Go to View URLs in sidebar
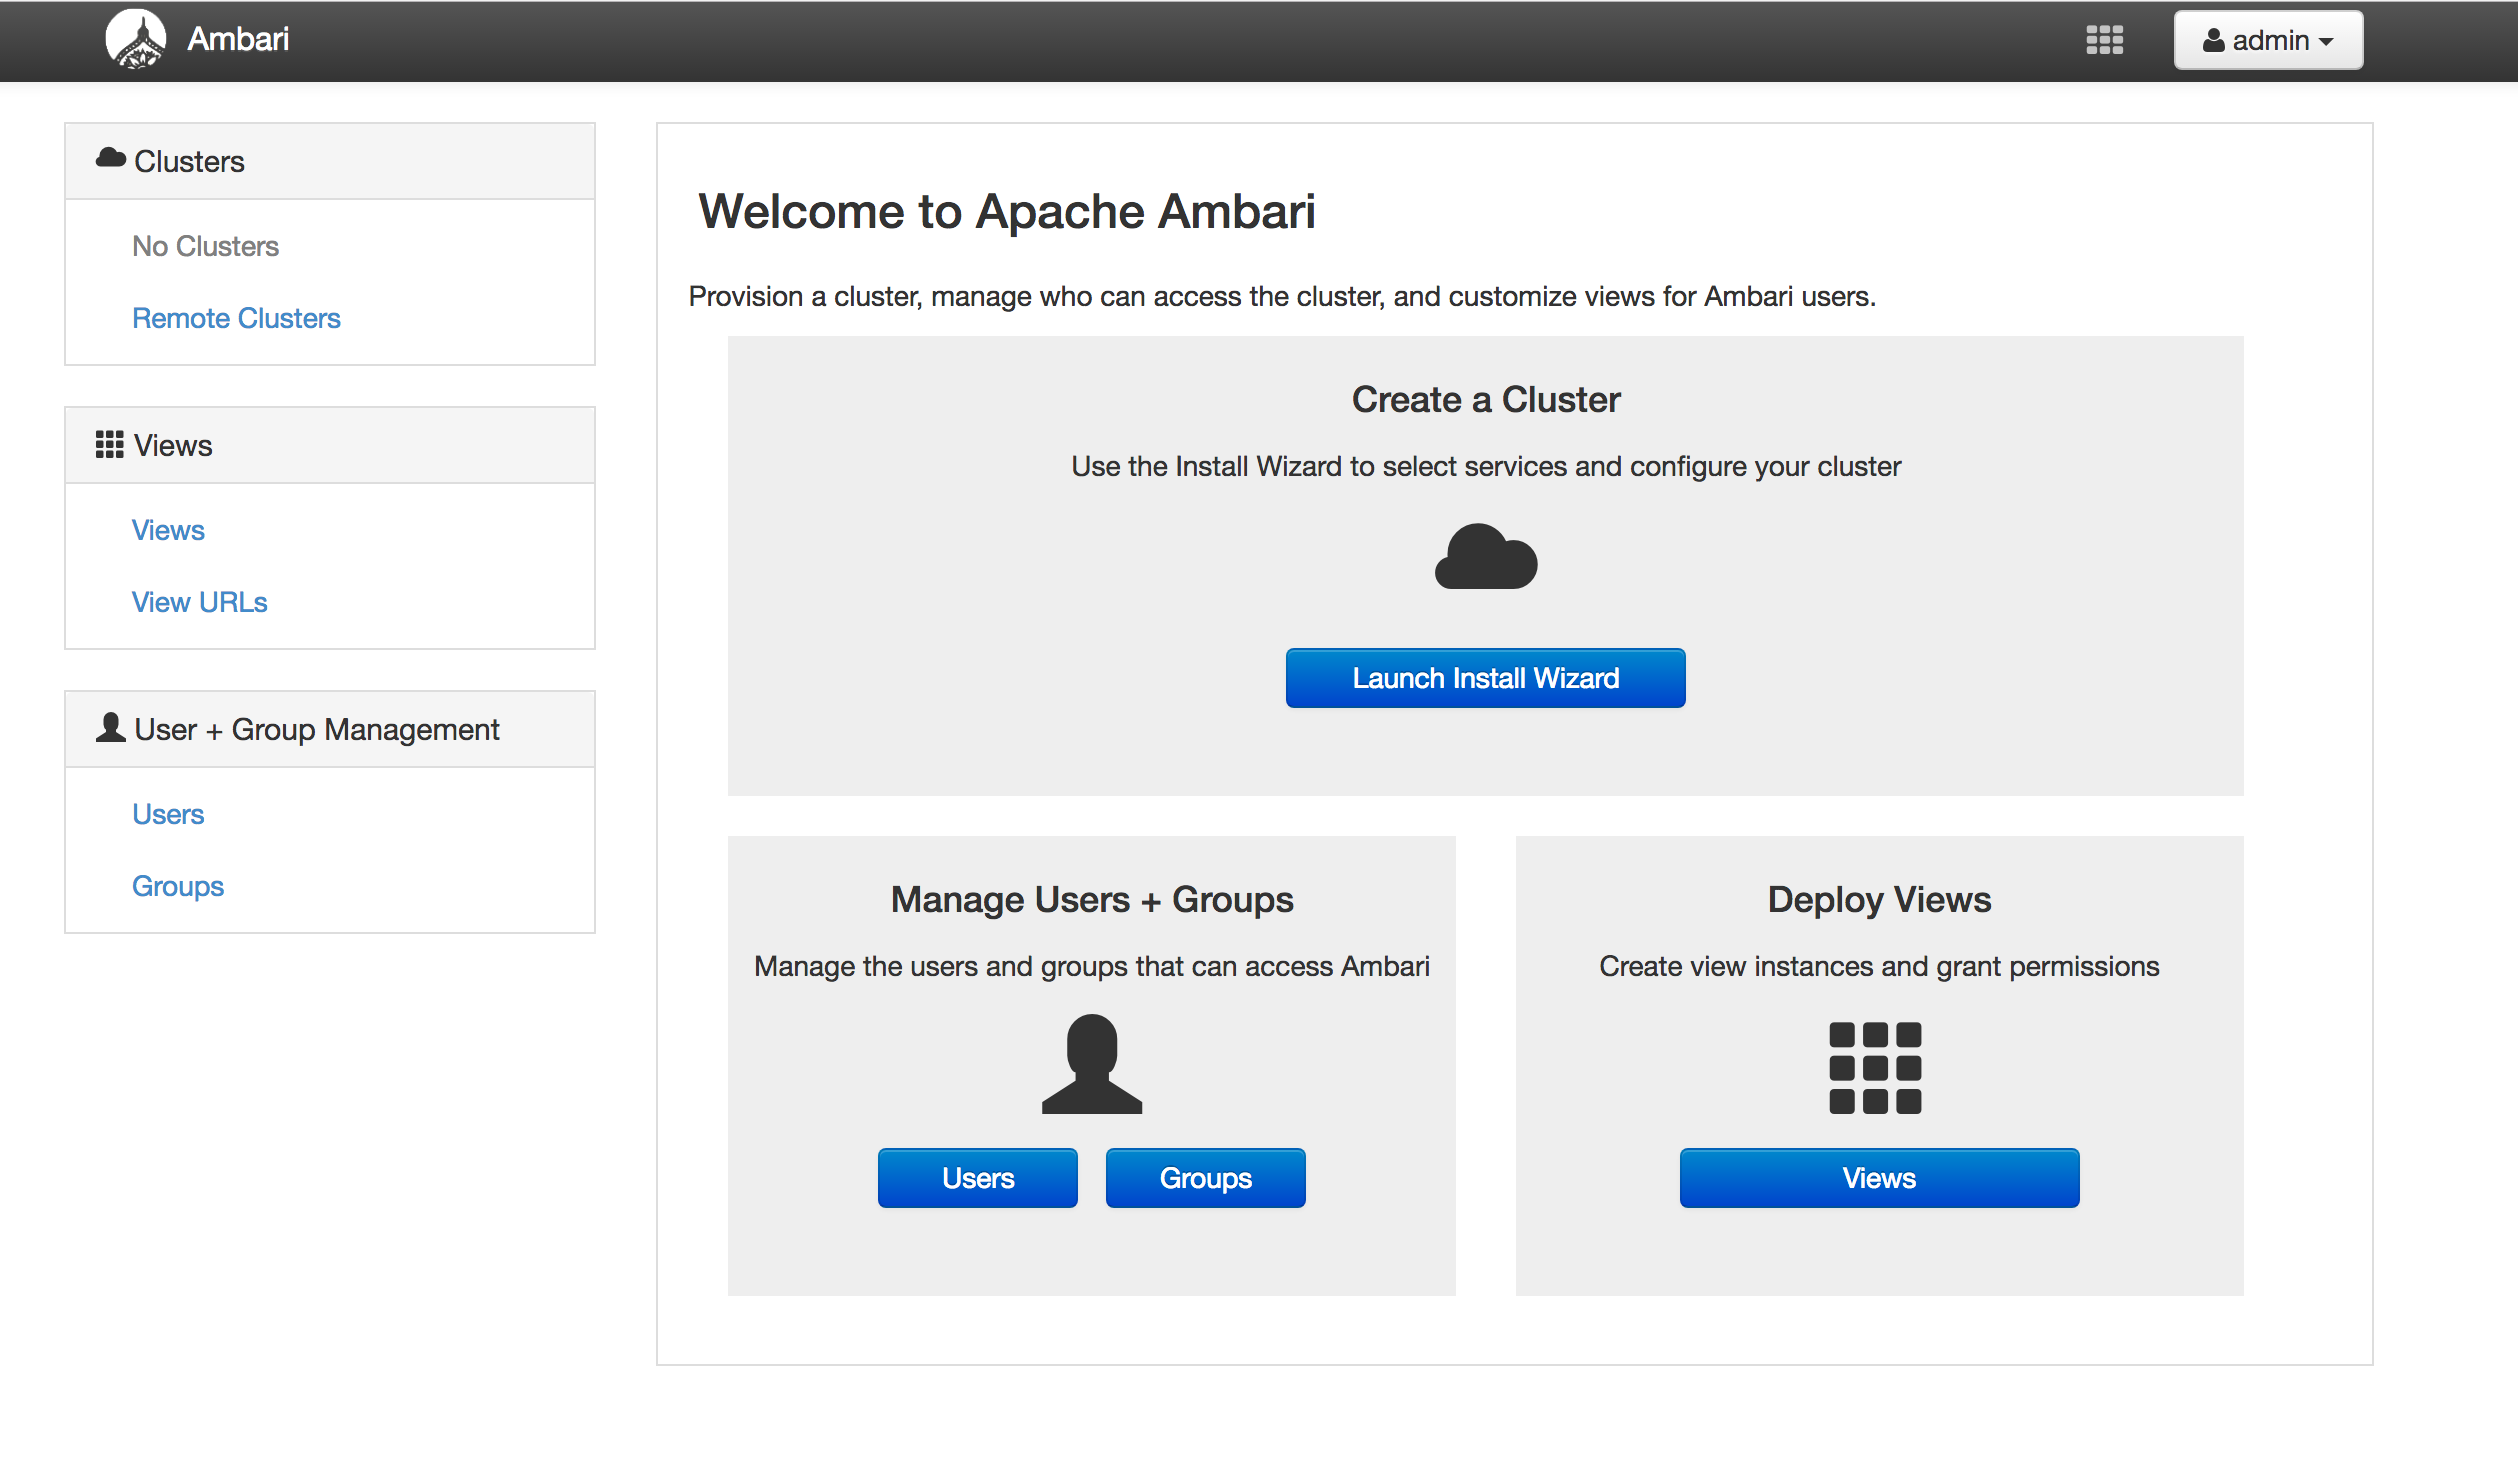The height and width of the screenshot is (1472, 2518). click(199, 602)
